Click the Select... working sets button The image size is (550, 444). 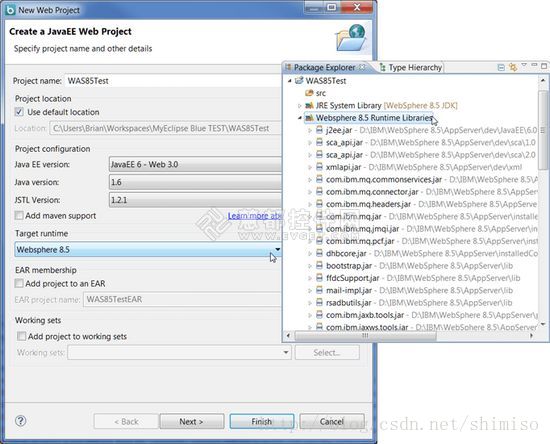(327, 352)
